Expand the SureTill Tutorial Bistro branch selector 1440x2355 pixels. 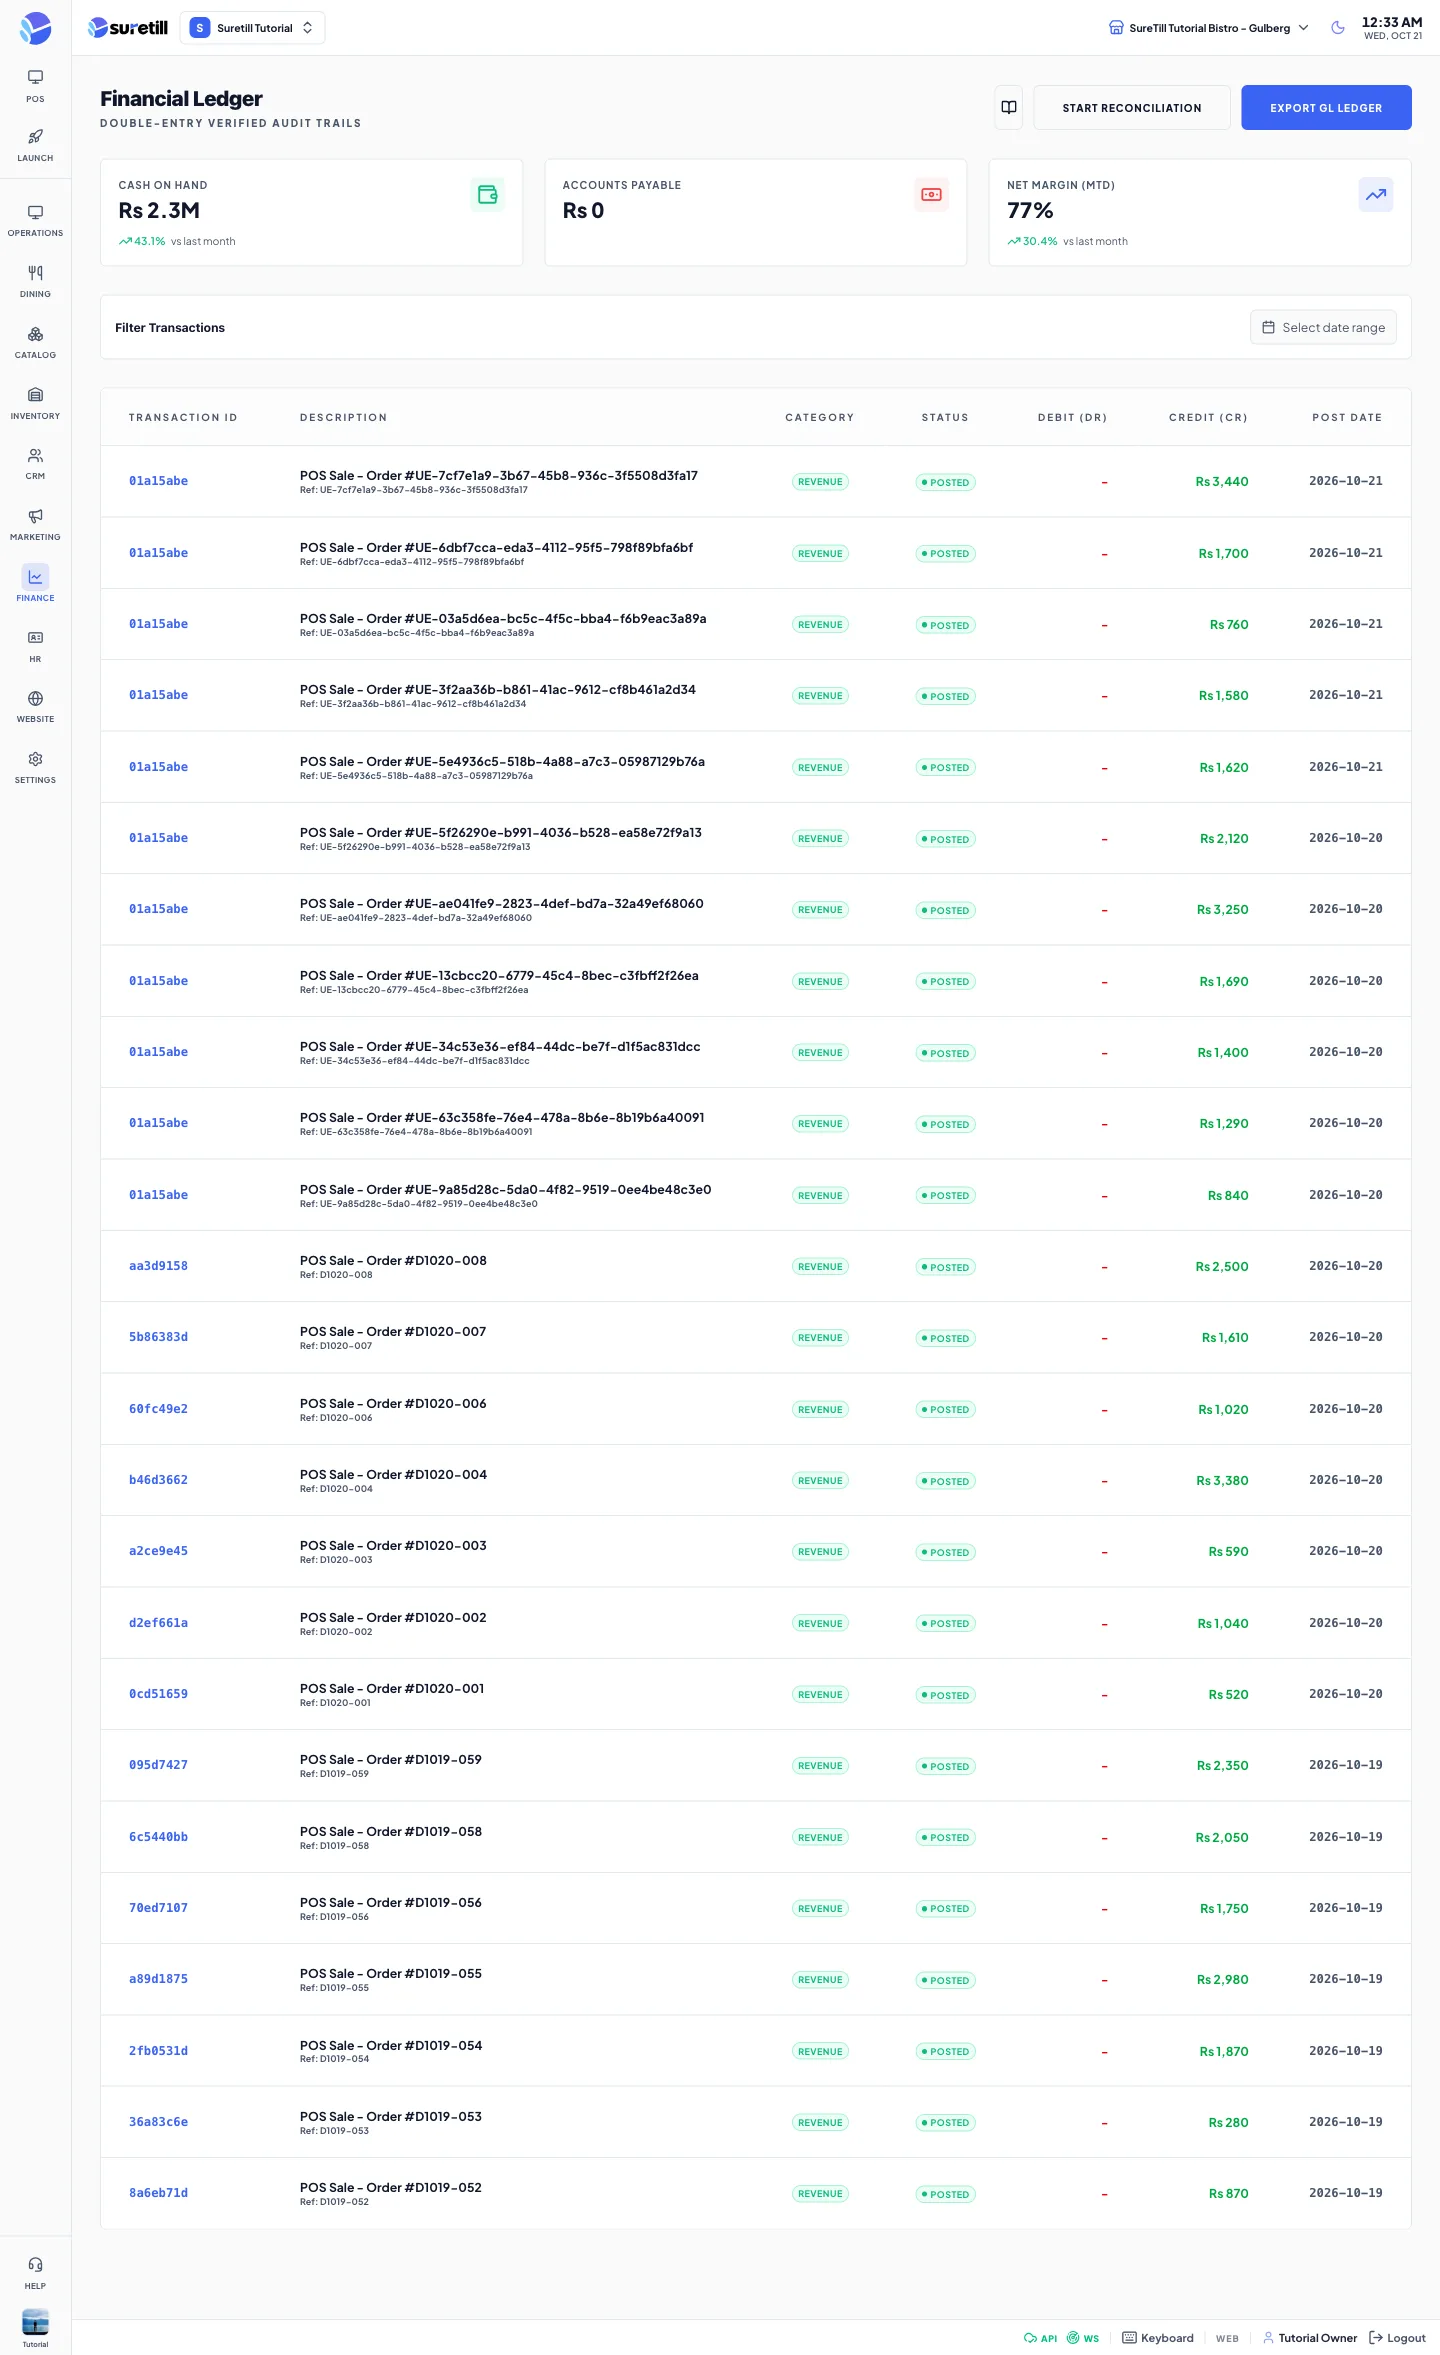click(x=1209, y=28)
